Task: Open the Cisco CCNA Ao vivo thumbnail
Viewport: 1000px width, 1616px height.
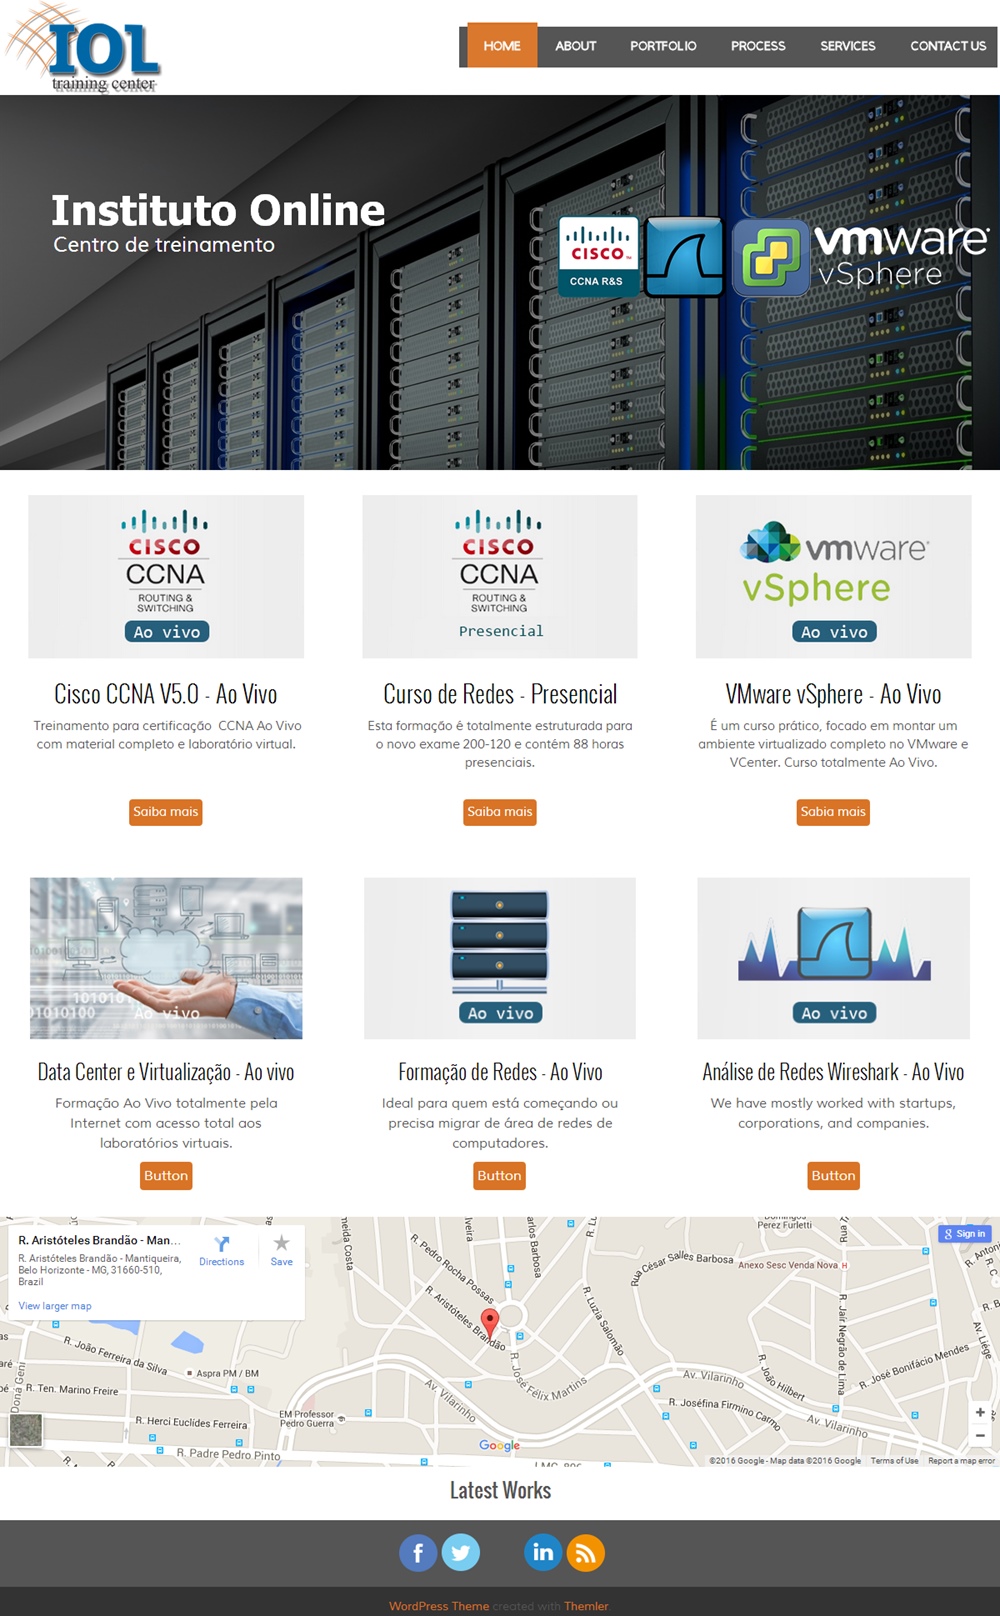Action: click(166, 576)
